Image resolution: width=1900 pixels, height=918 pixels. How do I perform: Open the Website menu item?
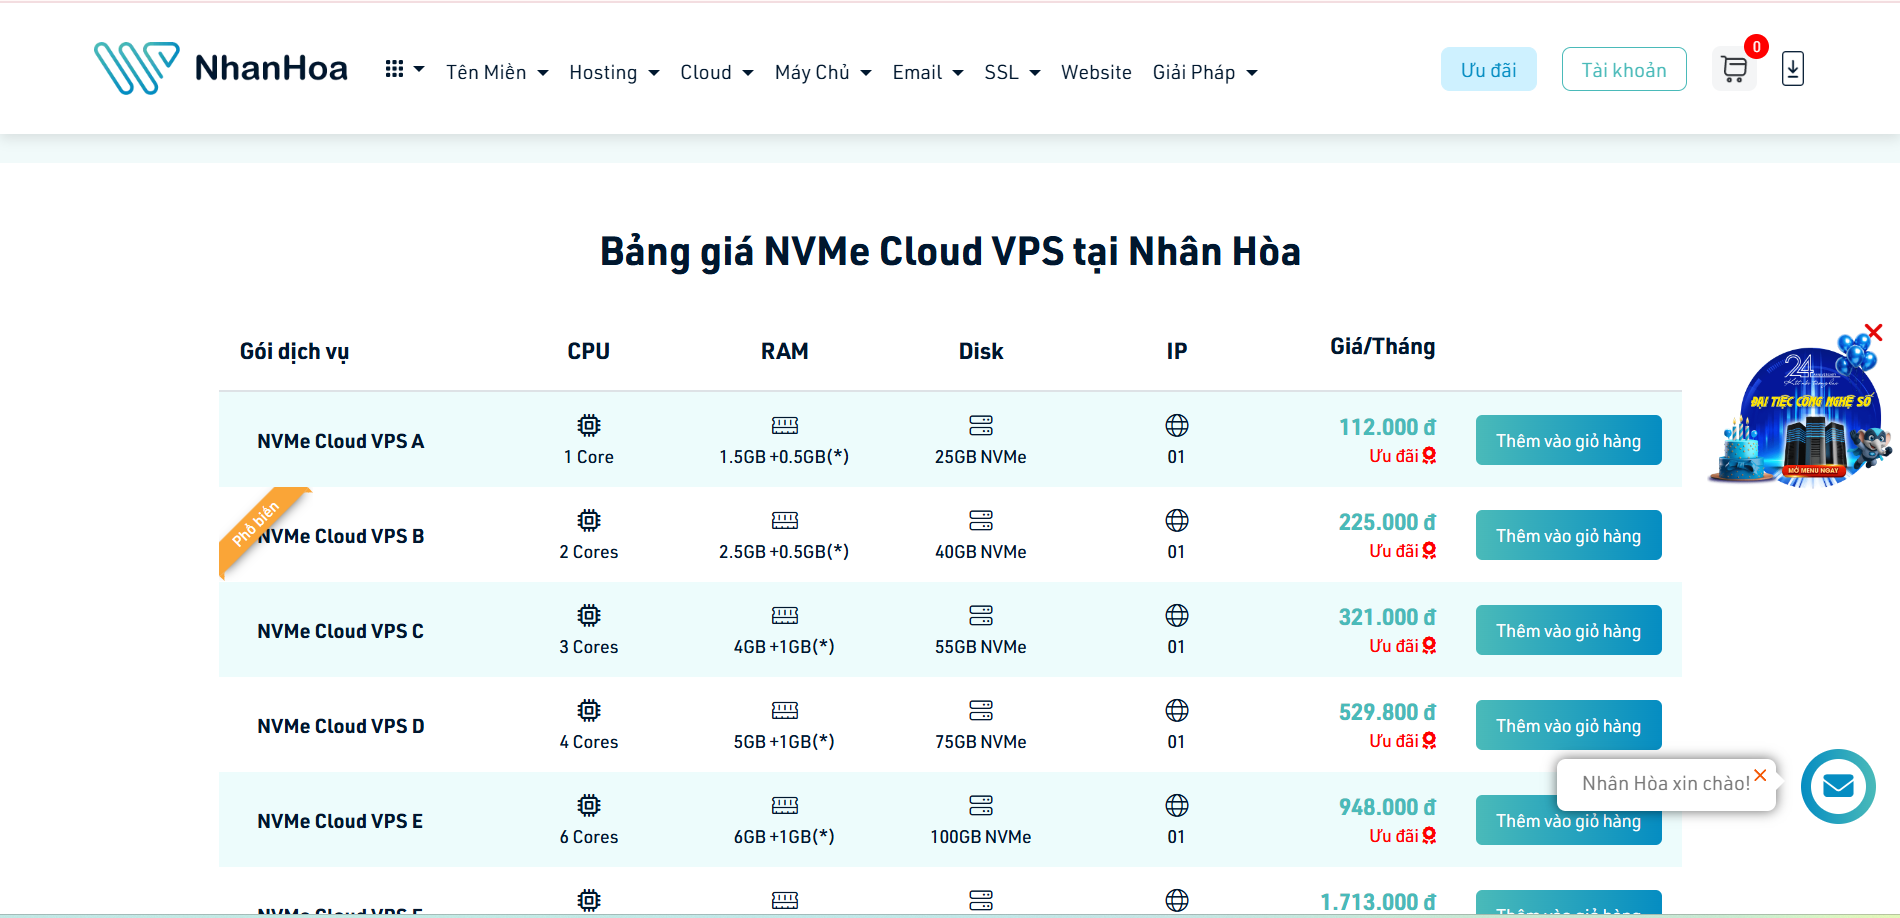[1096, 72]
